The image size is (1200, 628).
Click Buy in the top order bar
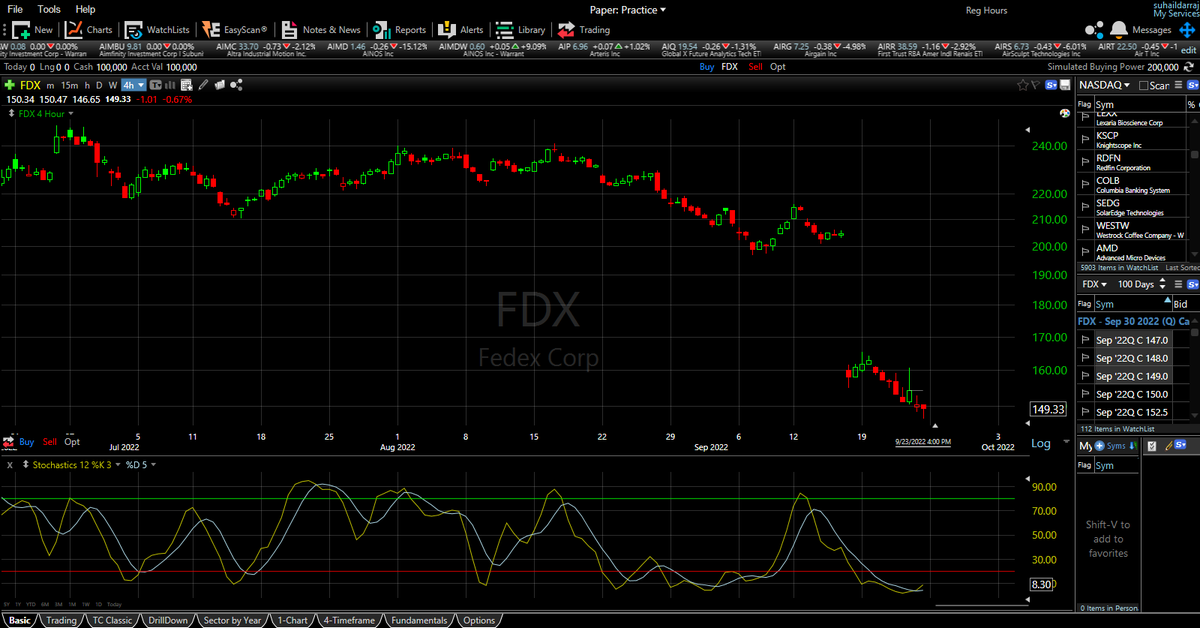(706, 66)
